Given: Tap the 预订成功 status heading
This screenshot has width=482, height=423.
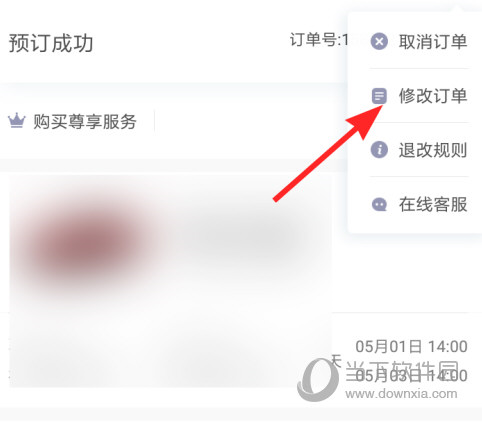Looking at the screenshot, I should coord(51,43).
